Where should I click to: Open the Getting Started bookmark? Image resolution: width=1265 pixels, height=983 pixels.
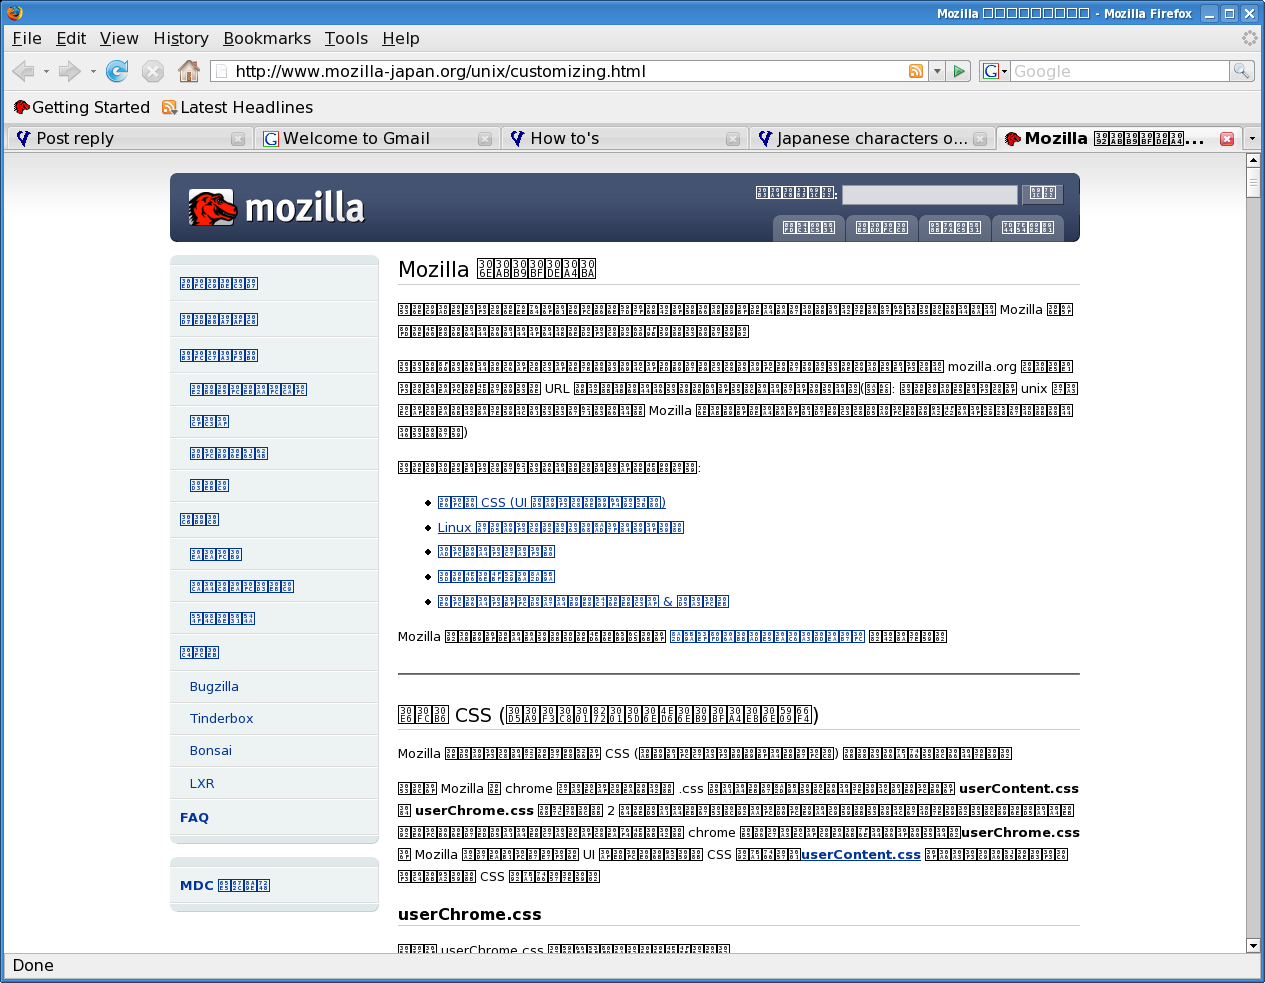coord(82,107)
